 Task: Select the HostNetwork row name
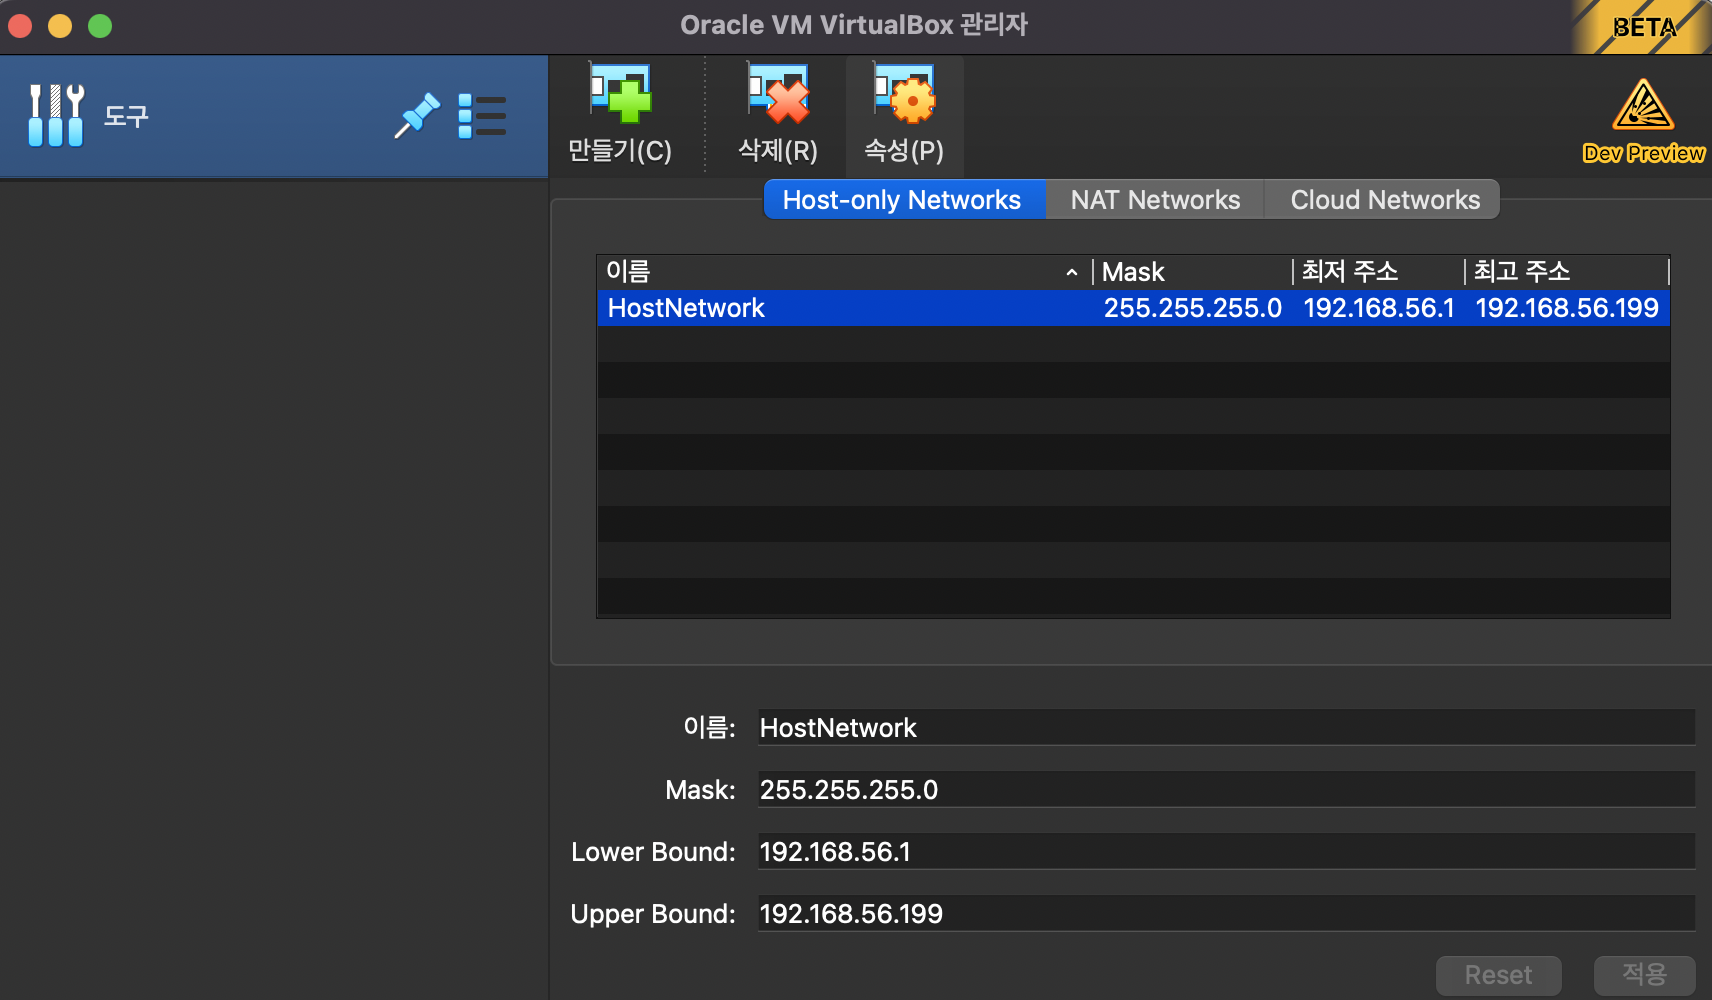pos(686,308)
